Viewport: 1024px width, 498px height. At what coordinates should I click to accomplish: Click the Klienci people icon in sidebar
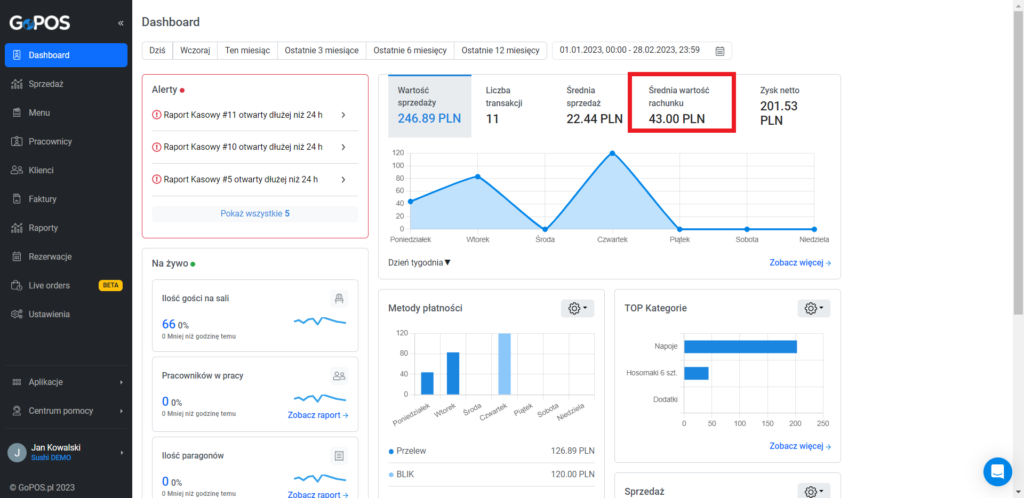click(x=18, y=170)
